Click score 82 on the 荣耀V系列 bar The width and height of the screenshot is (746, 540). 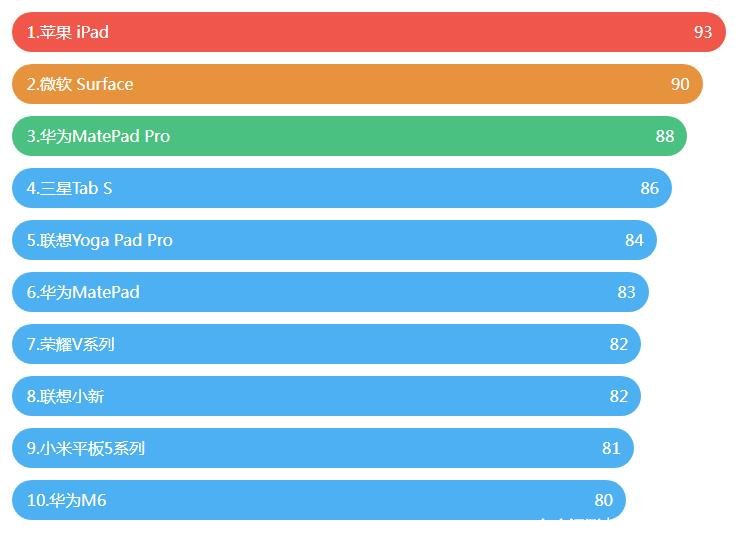[619, 344]
